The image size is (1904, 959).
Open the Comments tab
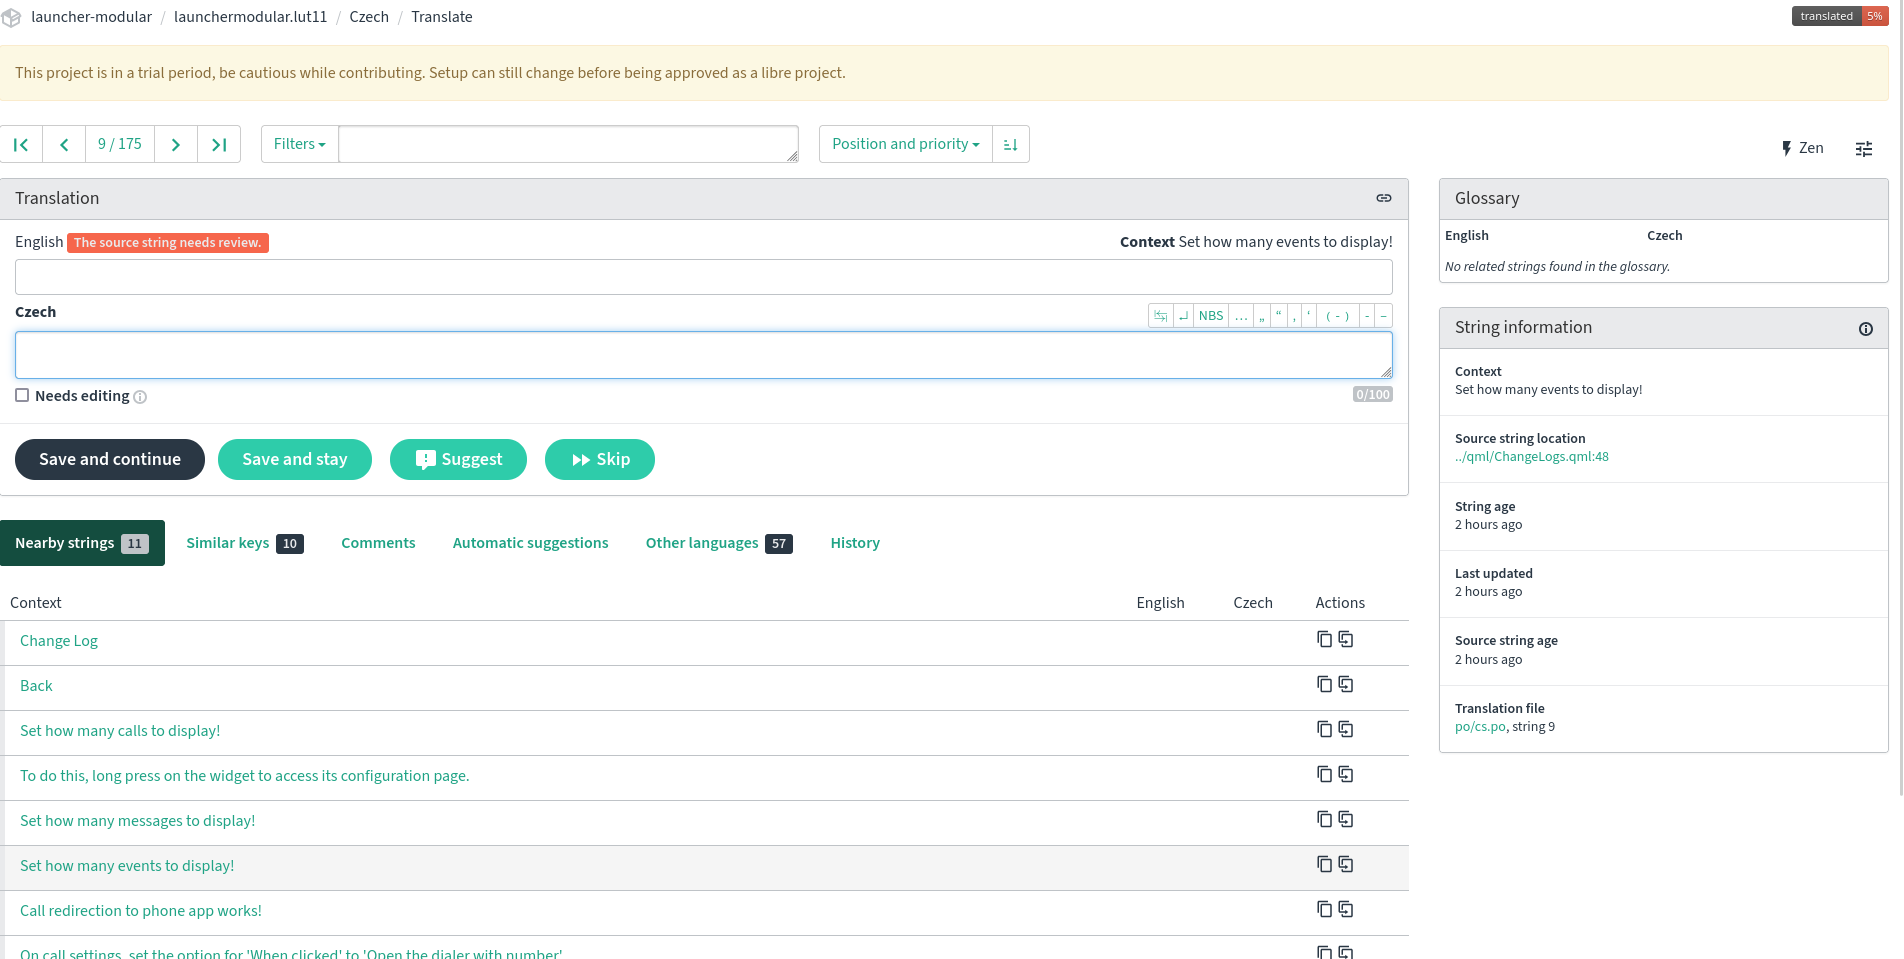[378, 543]
